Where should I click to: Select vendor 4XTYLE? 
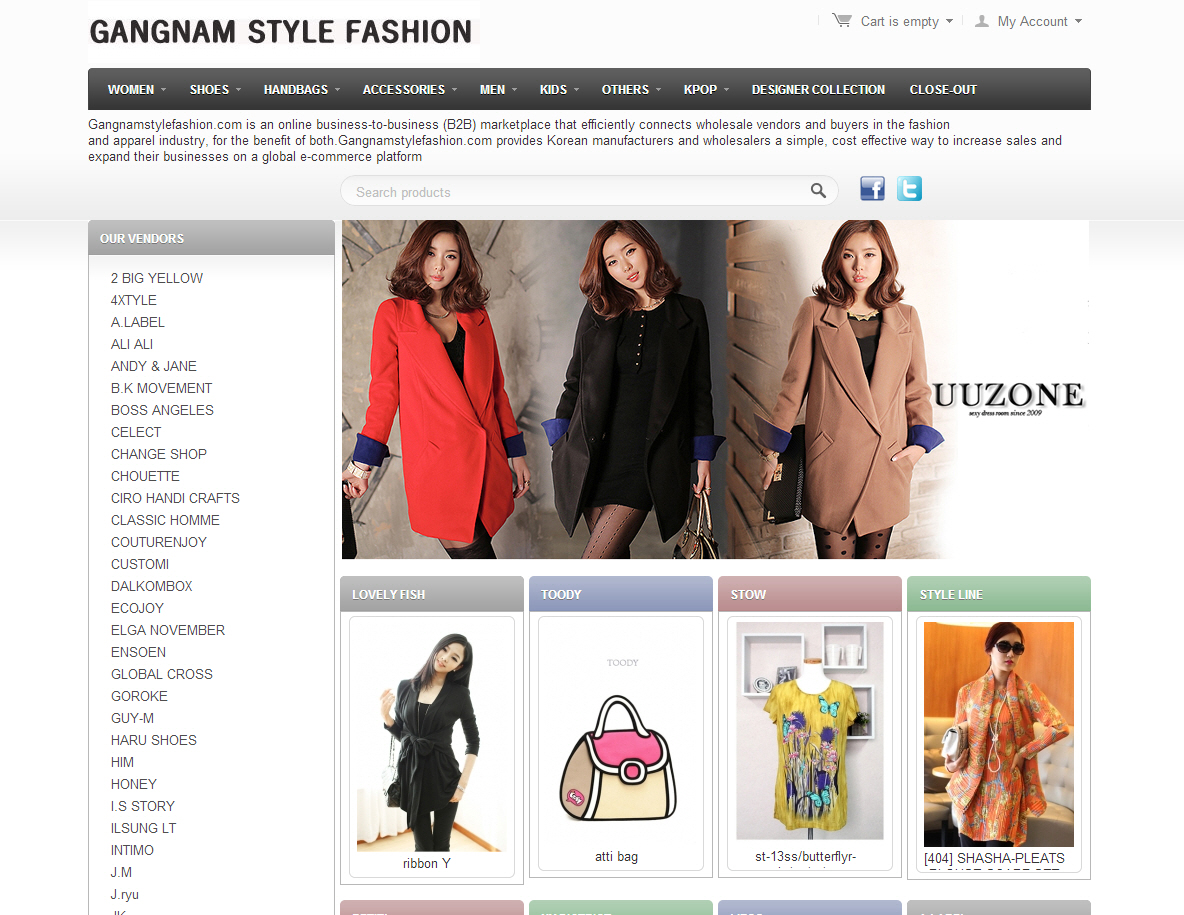(134, 300)
